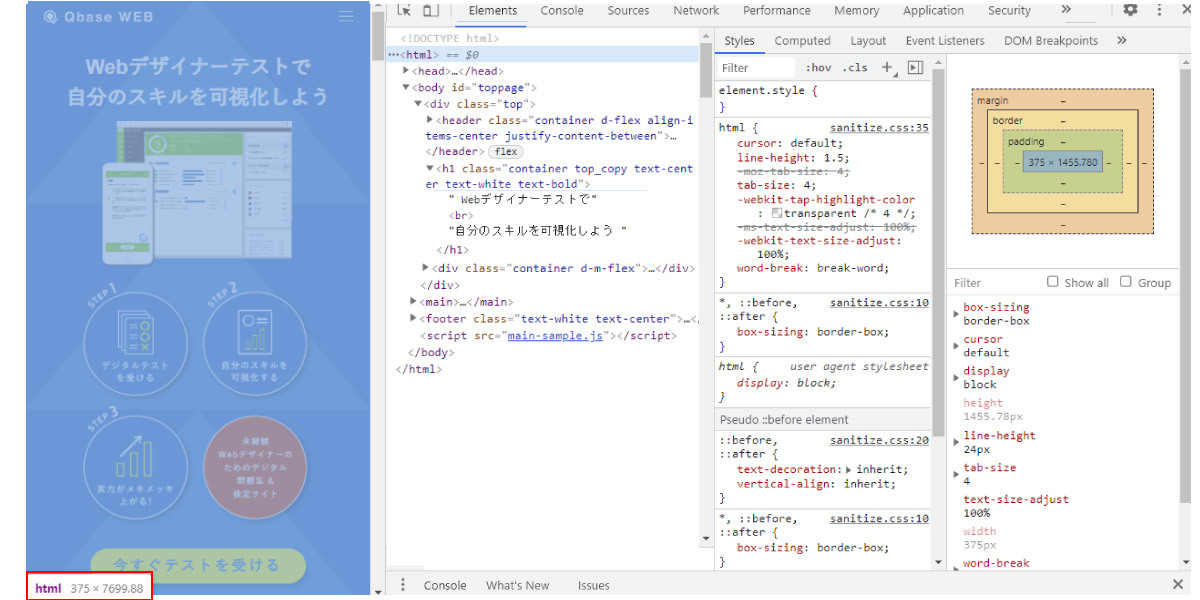Expand the line-height computed property
The image size is (1200, 600).
(957, 442)
